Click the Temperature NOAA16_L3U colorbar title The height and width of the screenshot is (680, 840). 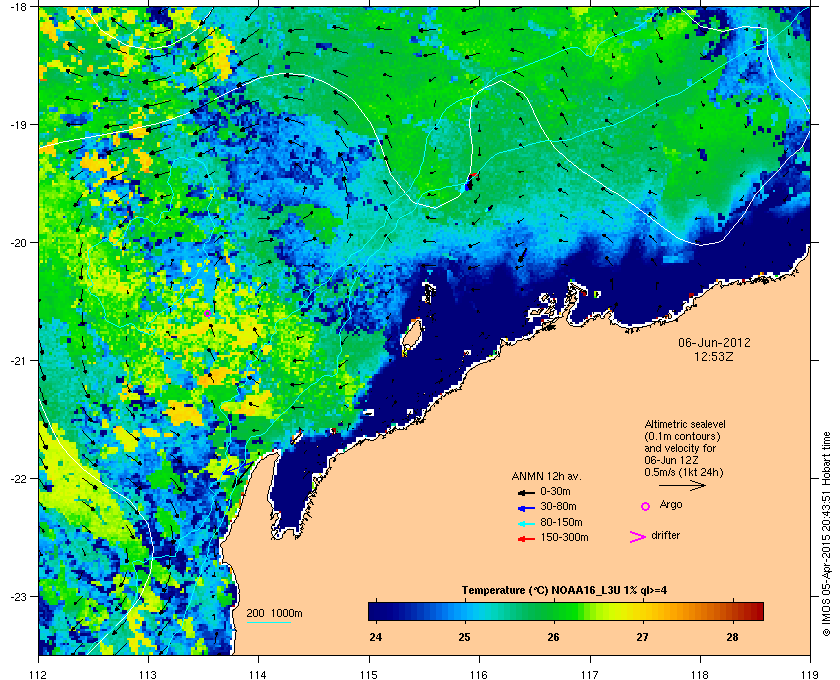point(564,590)
